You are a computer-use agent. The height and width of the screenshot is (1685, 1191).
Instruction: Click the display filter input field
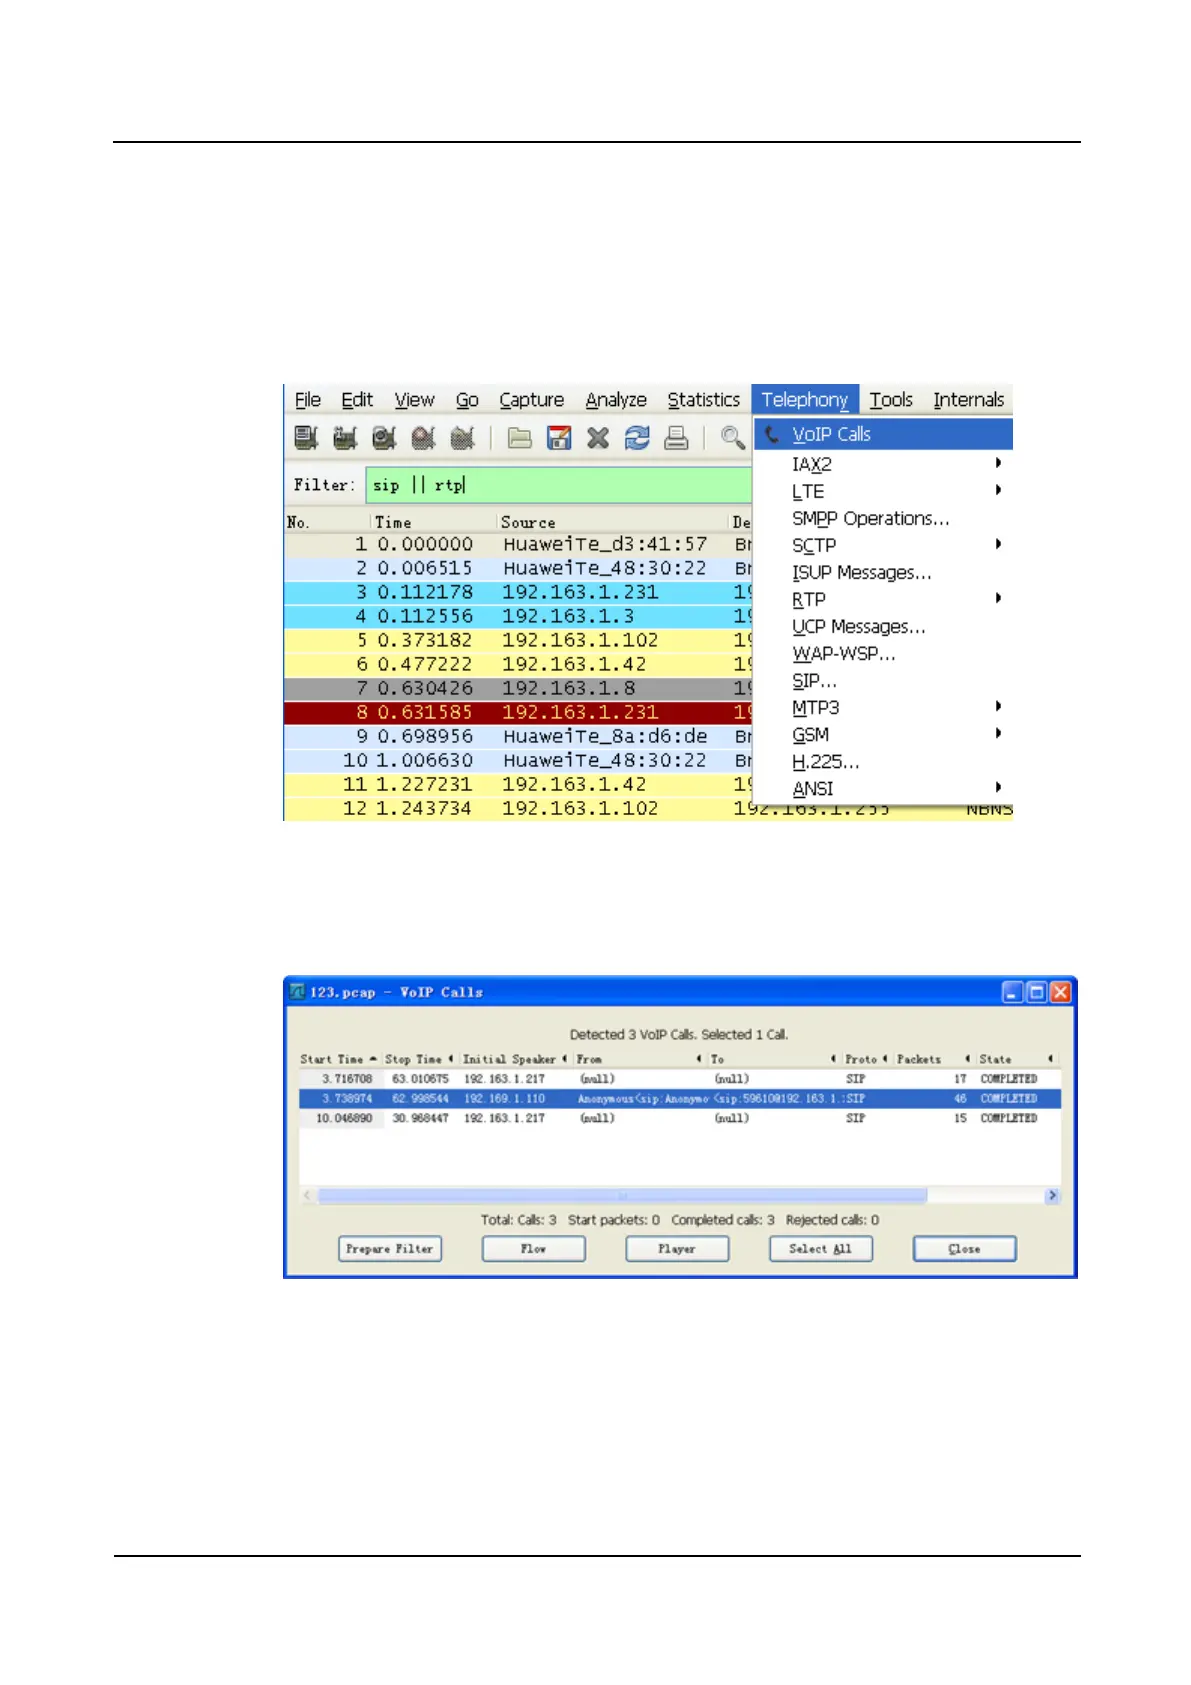558,485
